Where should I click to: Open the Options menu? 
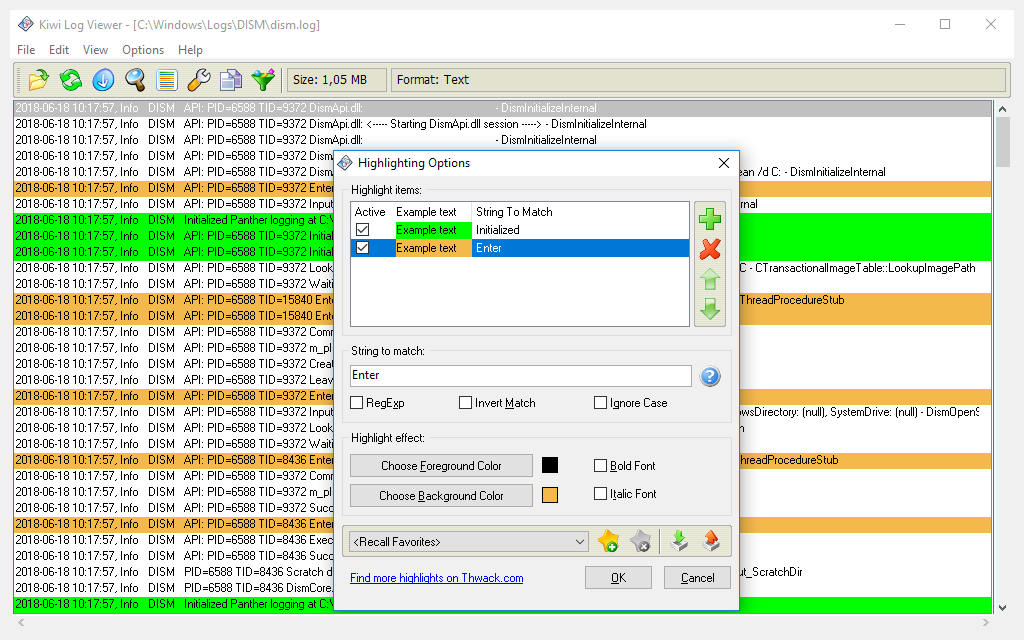coord(142,49)
